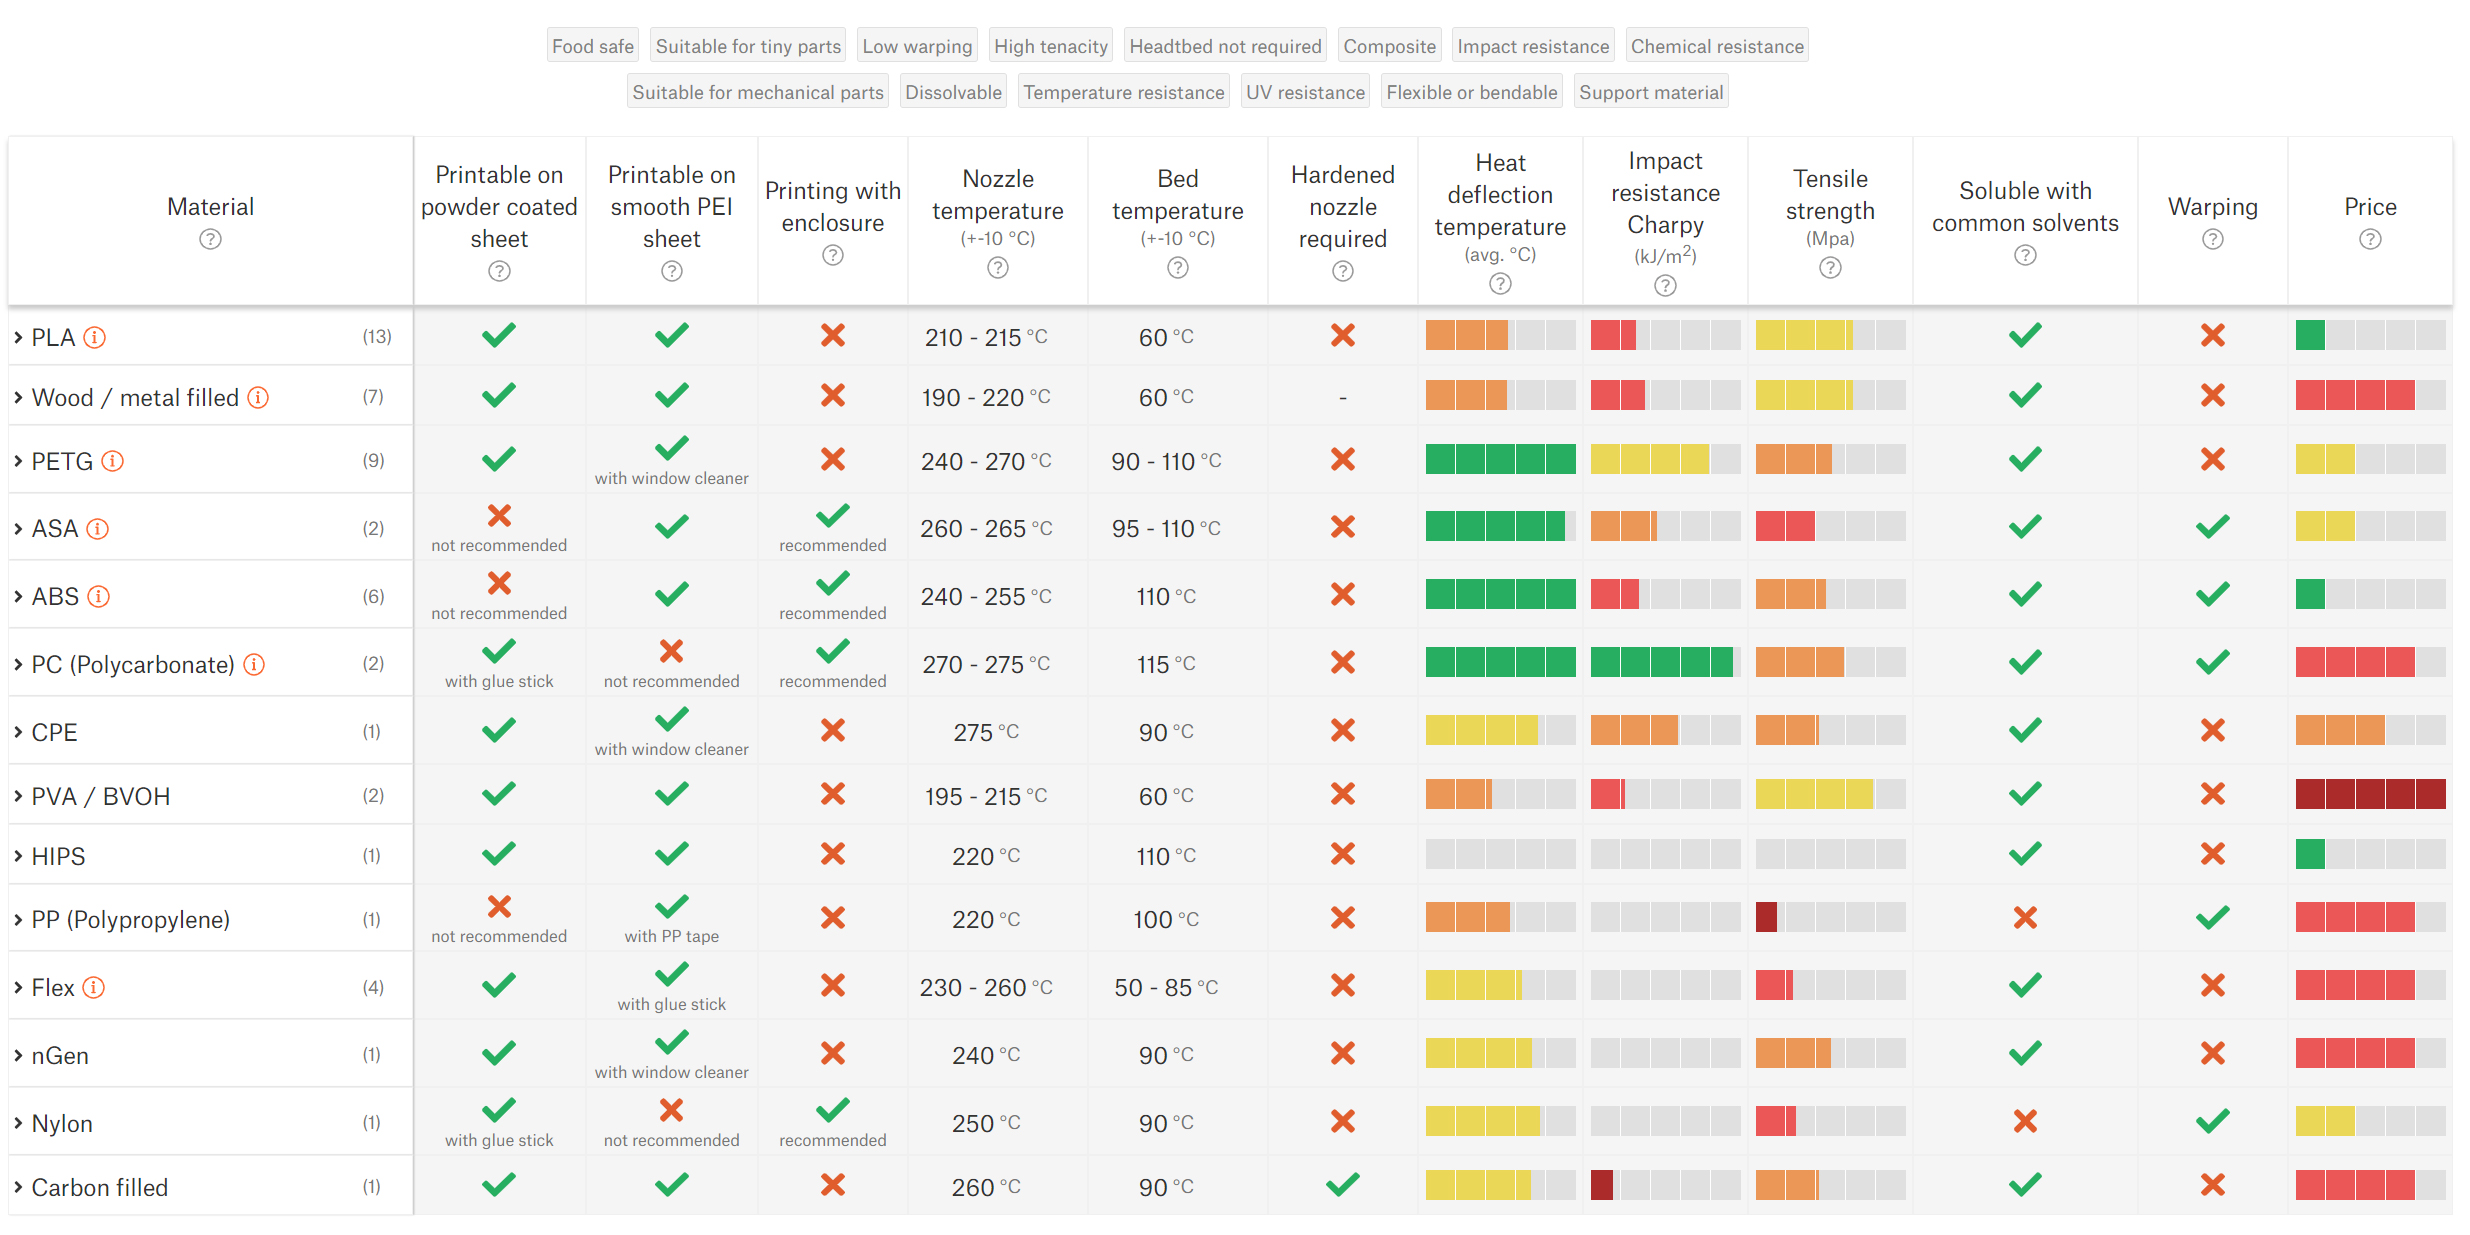This screenshot has height=1235, width=2470.
Task: Open the info icon next to PETG
Action: tap(113, 462)
